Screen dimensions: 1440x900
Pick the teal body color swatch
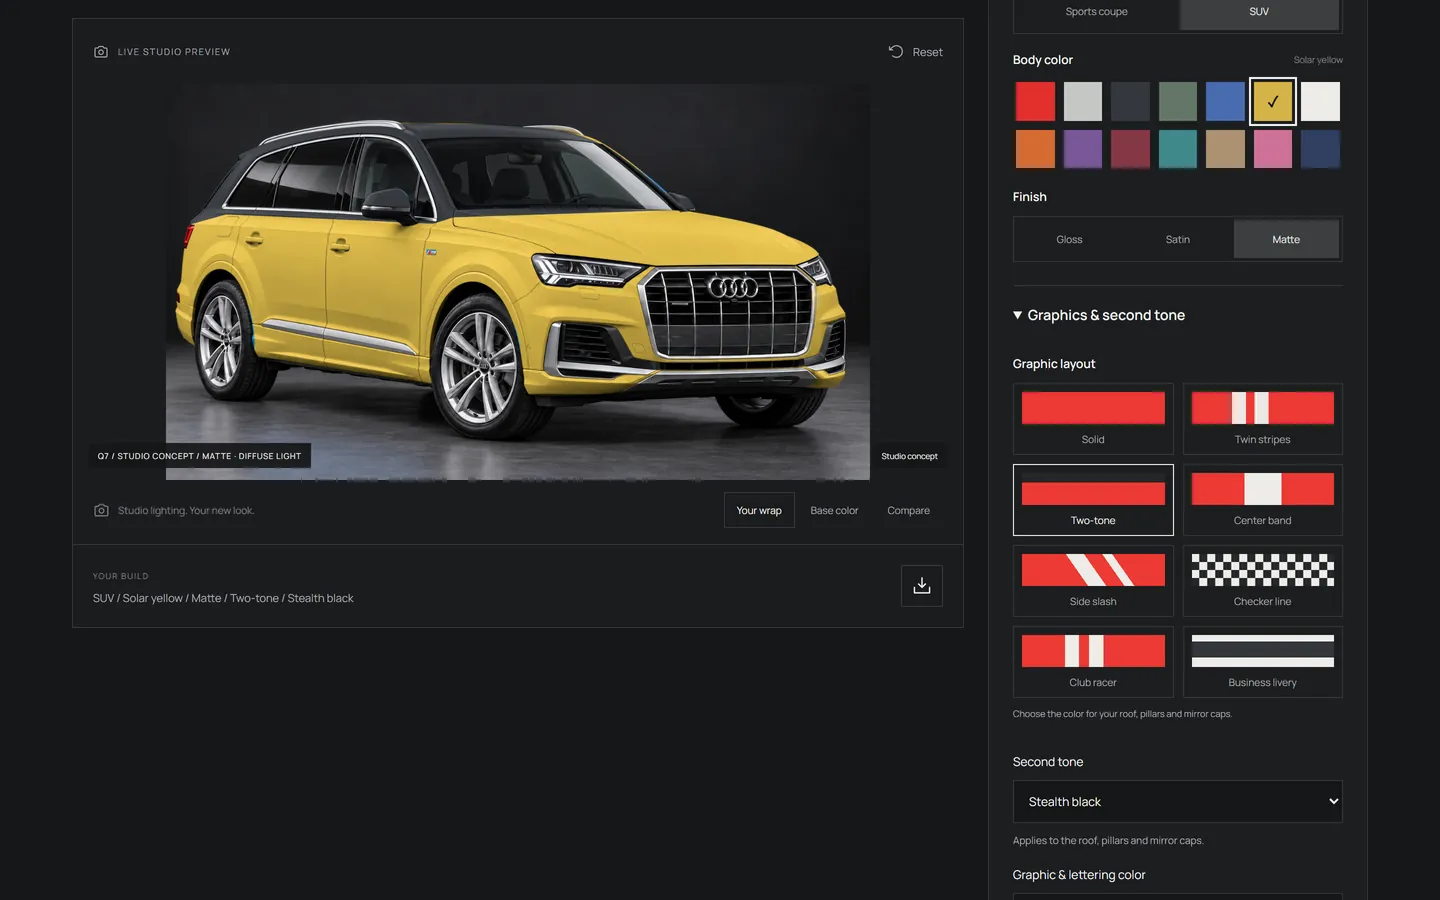click(x=1178, y=149)
